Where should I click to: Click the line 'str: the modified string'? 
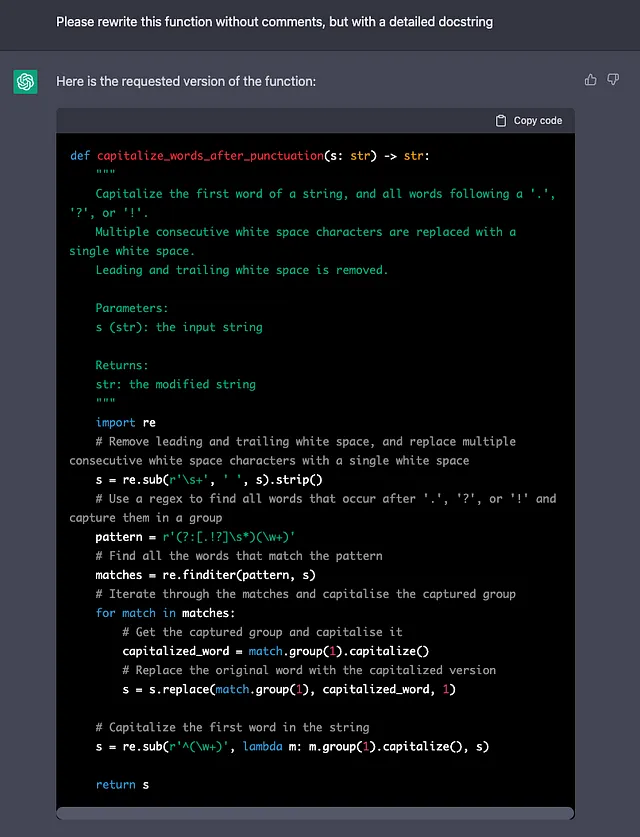176,384
